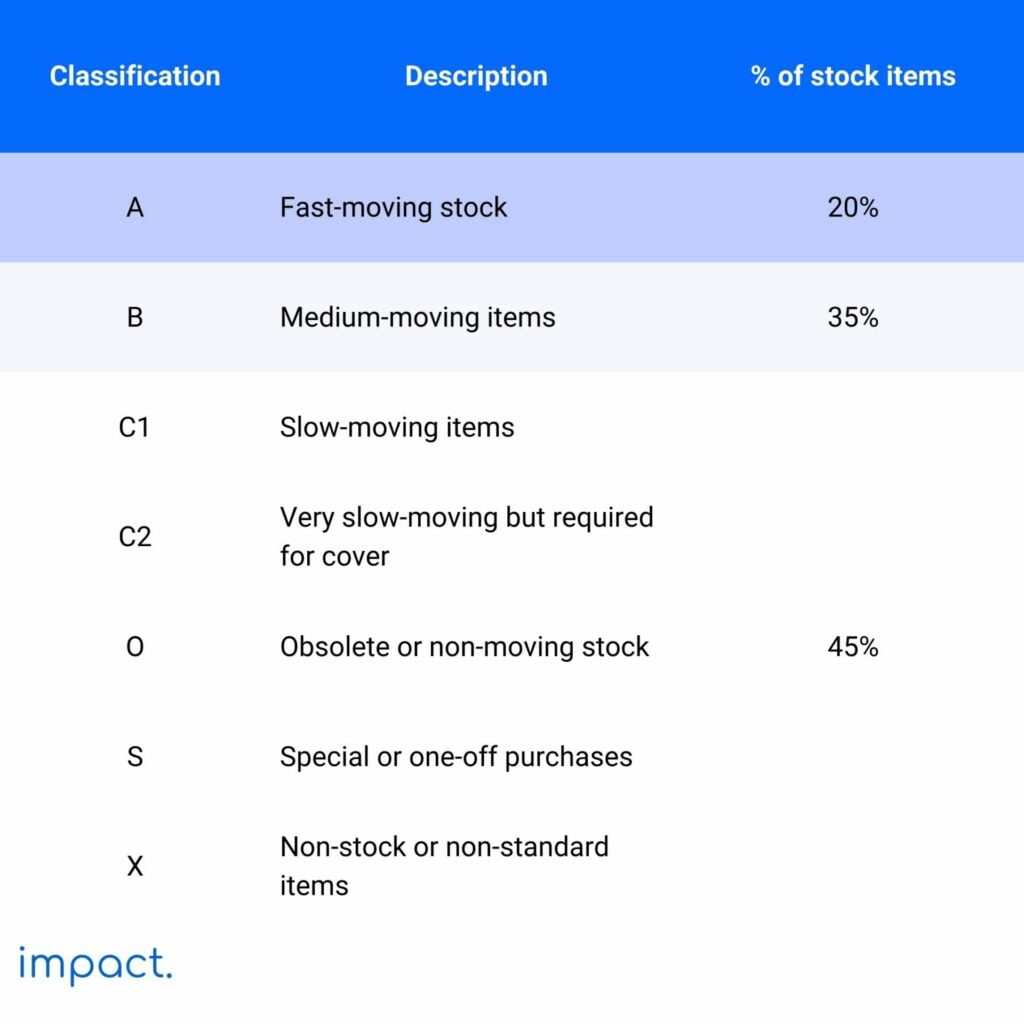The width and height of the screenshot is (1024, 1024).
Task: Select classification O cell
Action: click(x=135, y=647)
